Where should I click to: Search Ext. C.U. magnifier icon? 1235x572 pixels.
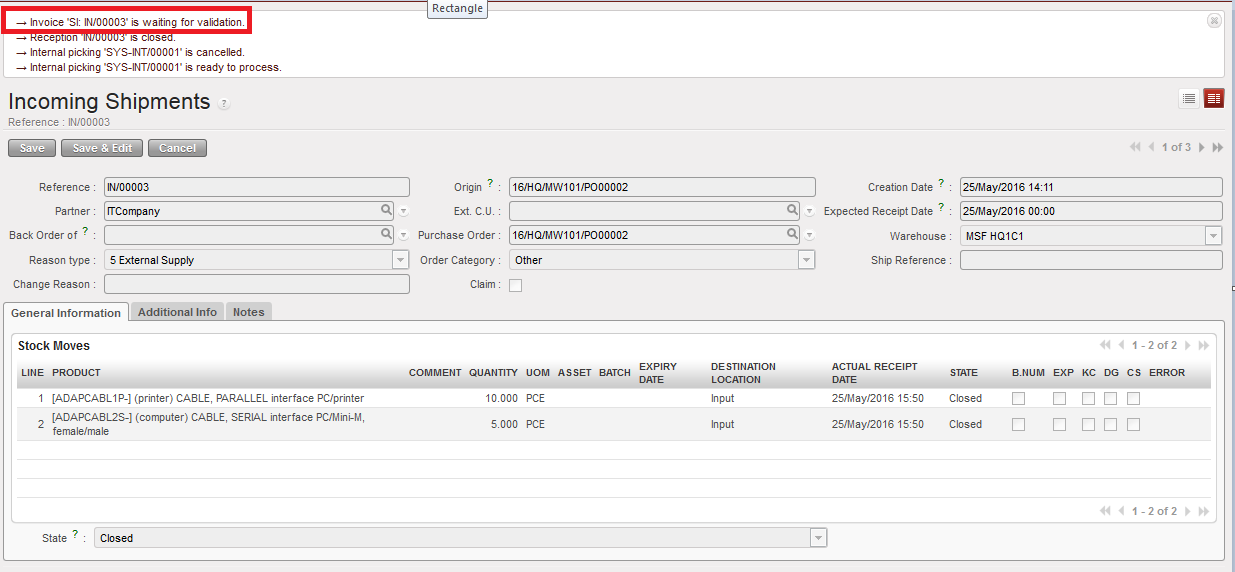[792, 211]
